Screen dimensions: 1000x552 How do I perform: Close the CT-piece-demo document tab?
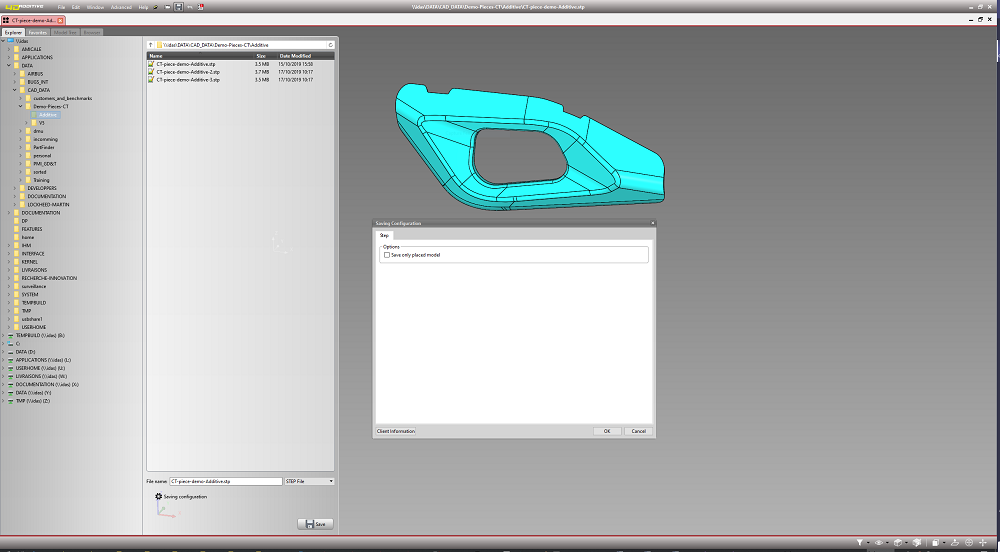pos(60,19)
